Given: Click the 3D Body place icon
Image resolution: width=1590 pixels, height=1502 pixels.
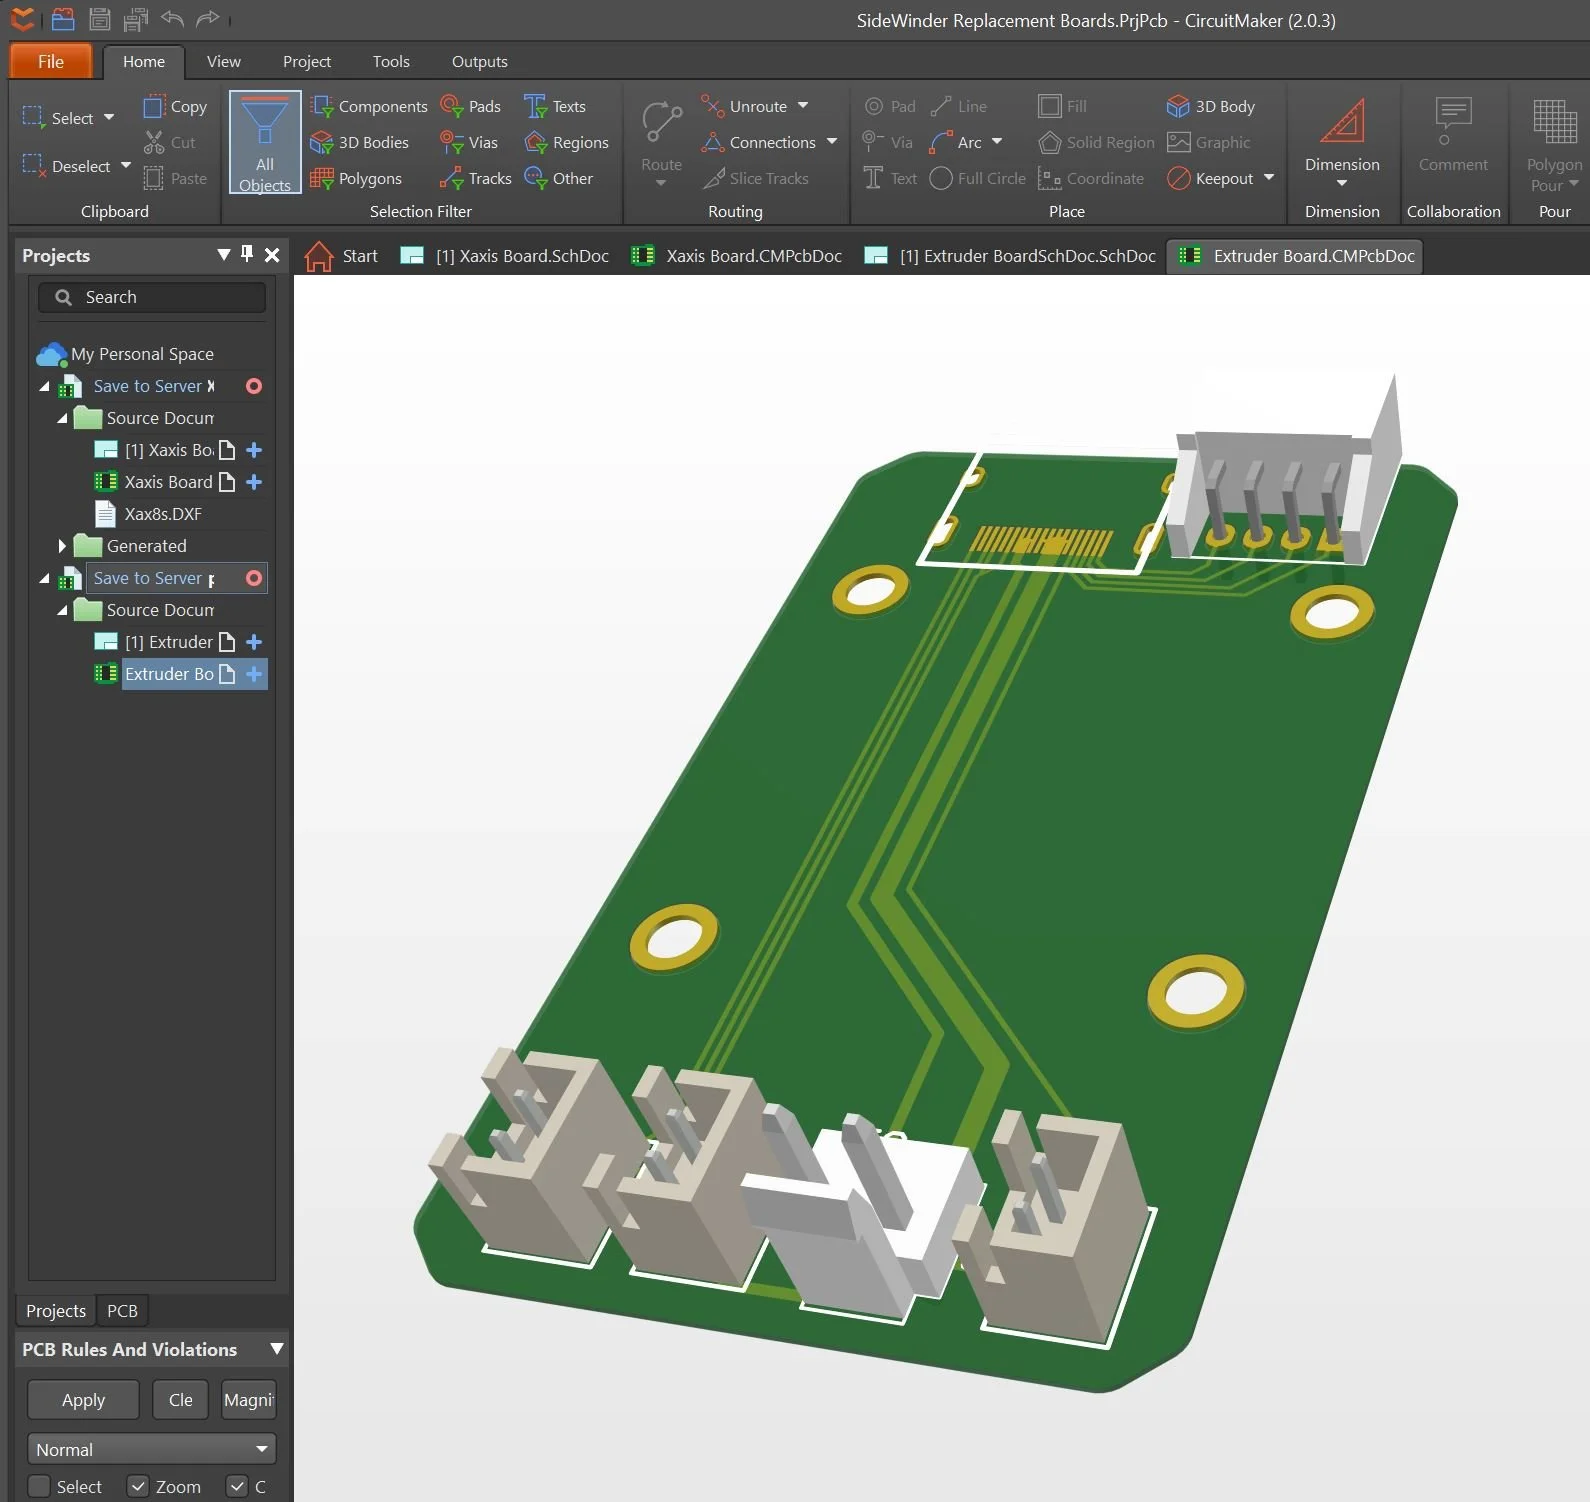Looking at the screenshot, I should click(x=1178, y=106).
